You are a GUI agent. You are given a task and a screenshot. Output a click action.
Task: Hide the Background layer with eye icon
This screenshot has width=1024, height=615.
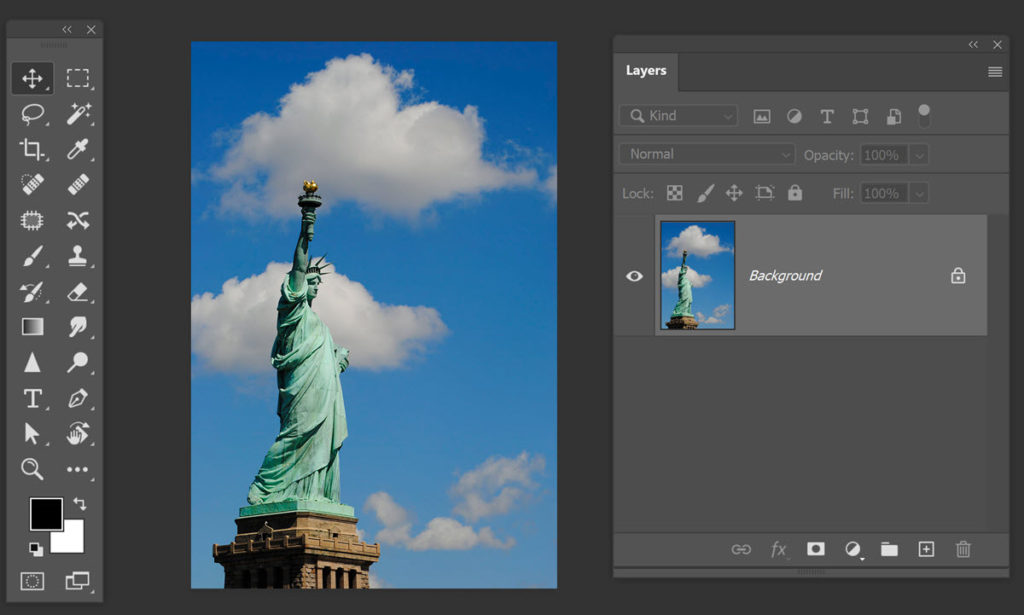634,276
